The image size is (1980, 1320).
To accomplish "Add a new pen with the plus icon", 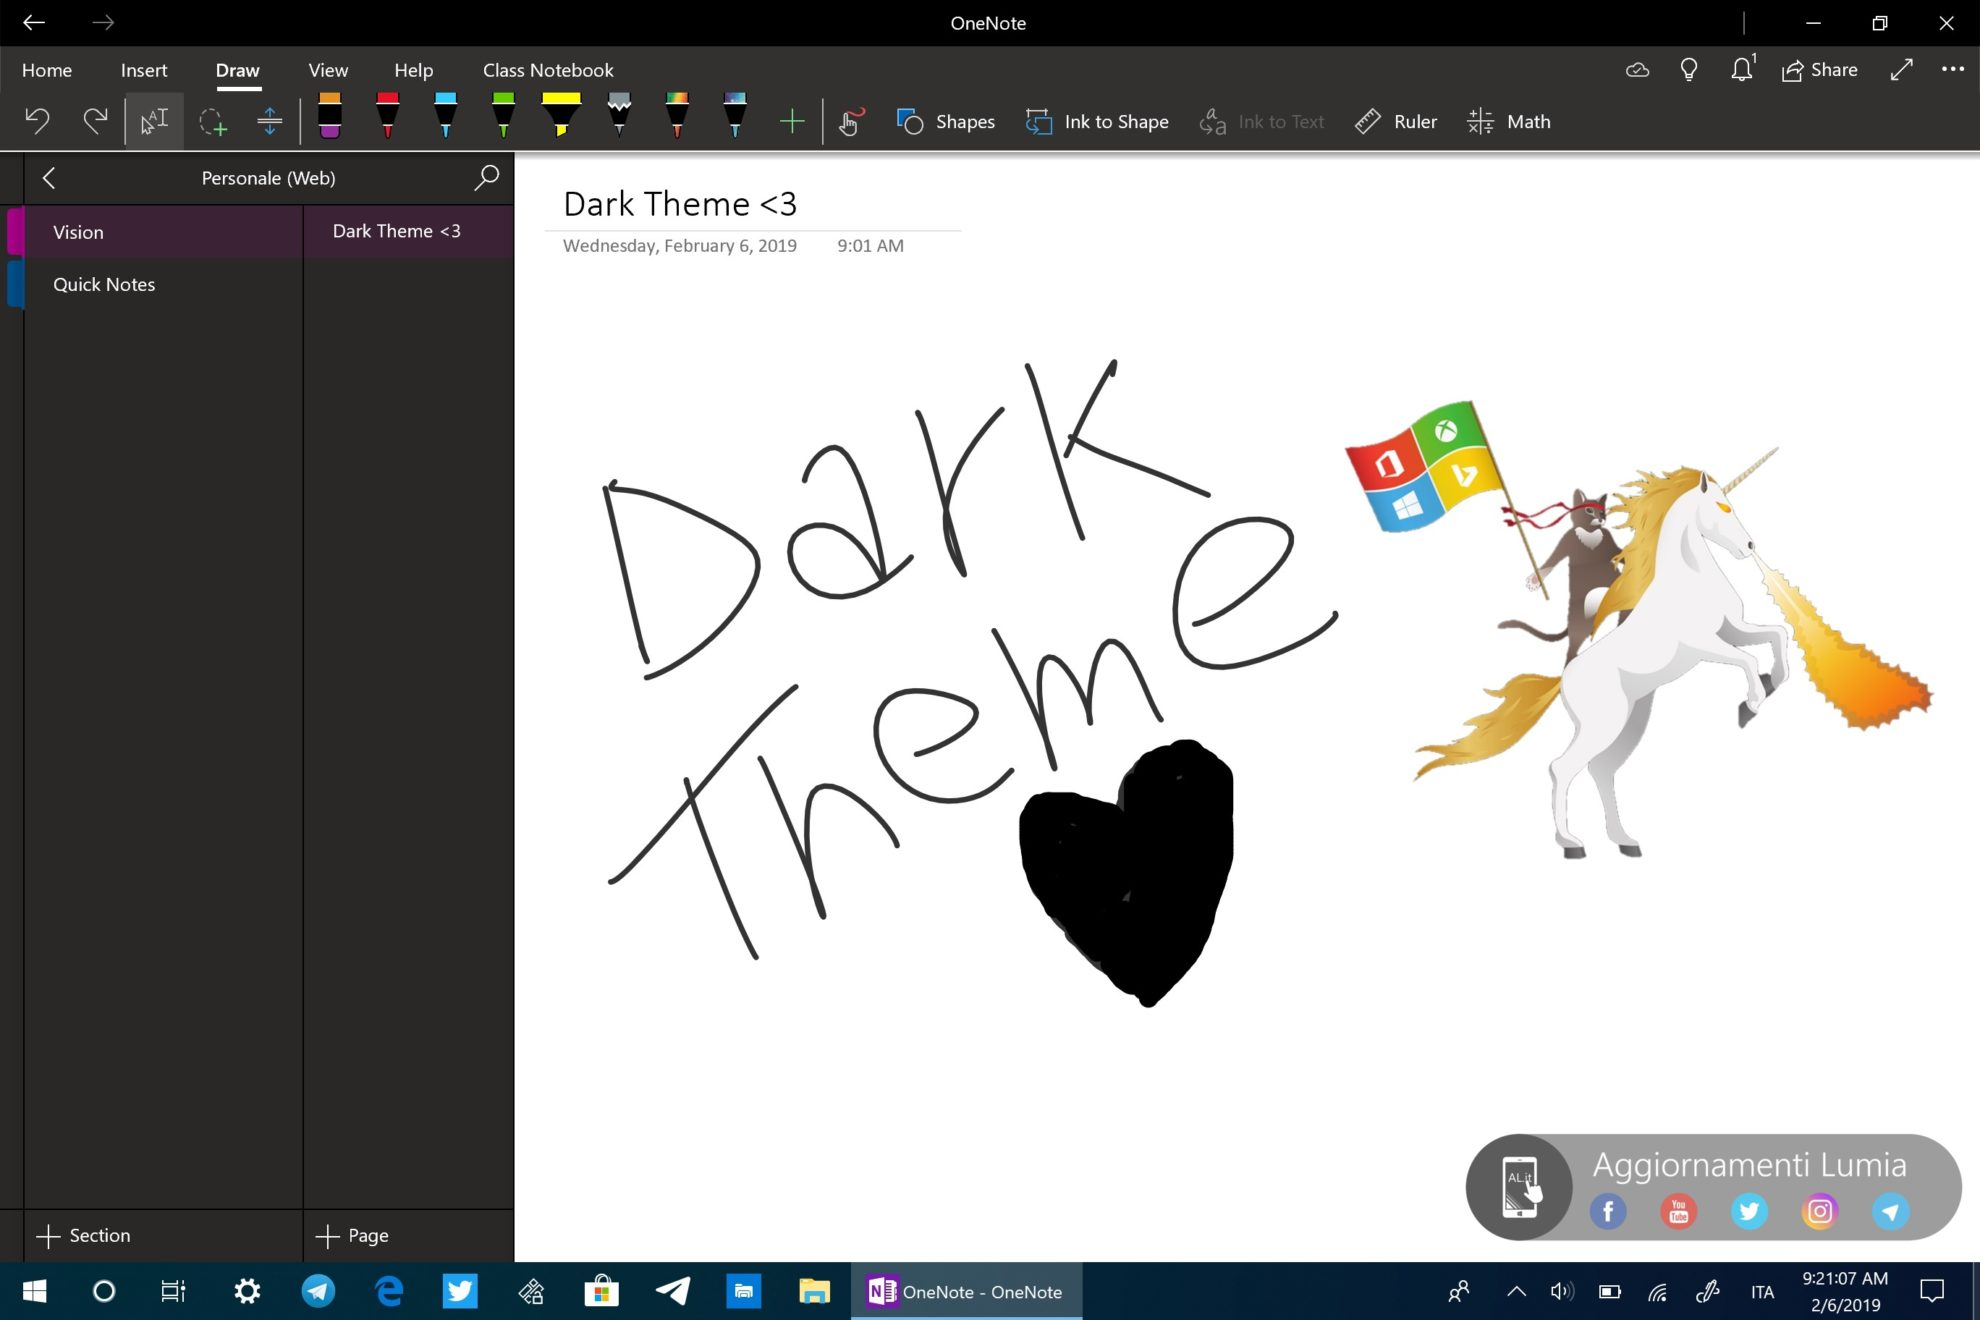I will pos(791,121).
